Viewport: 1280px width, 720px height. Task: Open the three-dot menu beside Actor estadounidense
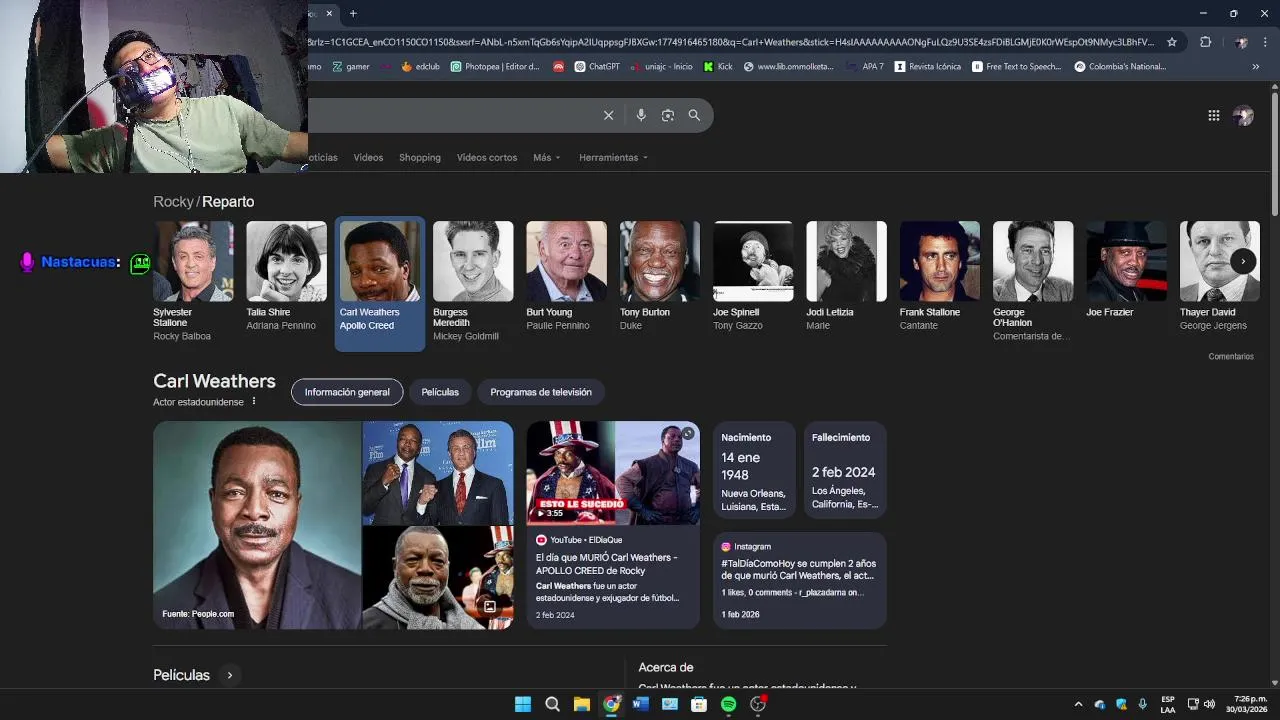[254, 401]
